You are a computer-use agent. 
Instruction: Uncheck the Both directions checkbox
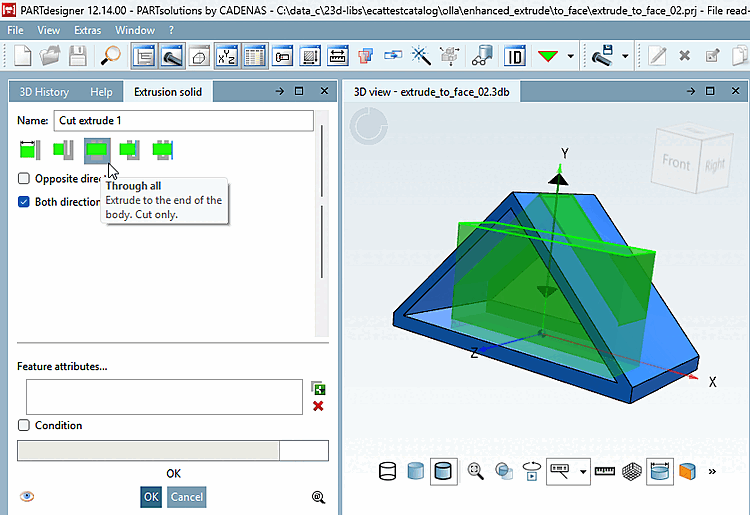[23, 202]
